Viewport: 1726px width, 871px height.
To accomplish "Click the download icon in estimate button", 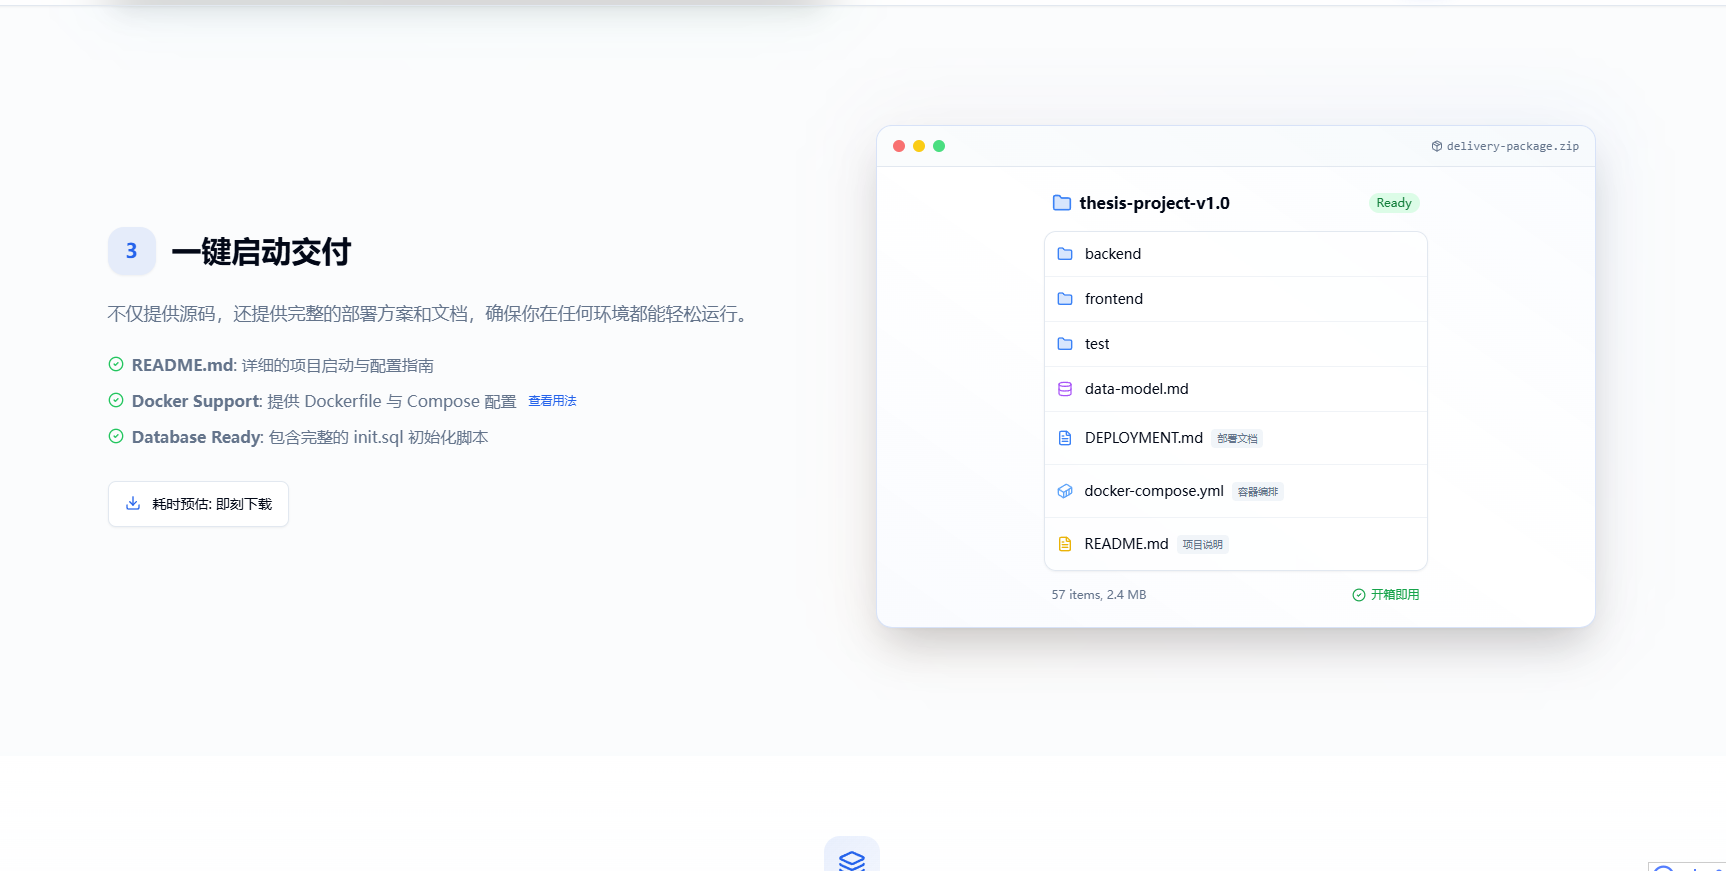I will pos(133,503).
